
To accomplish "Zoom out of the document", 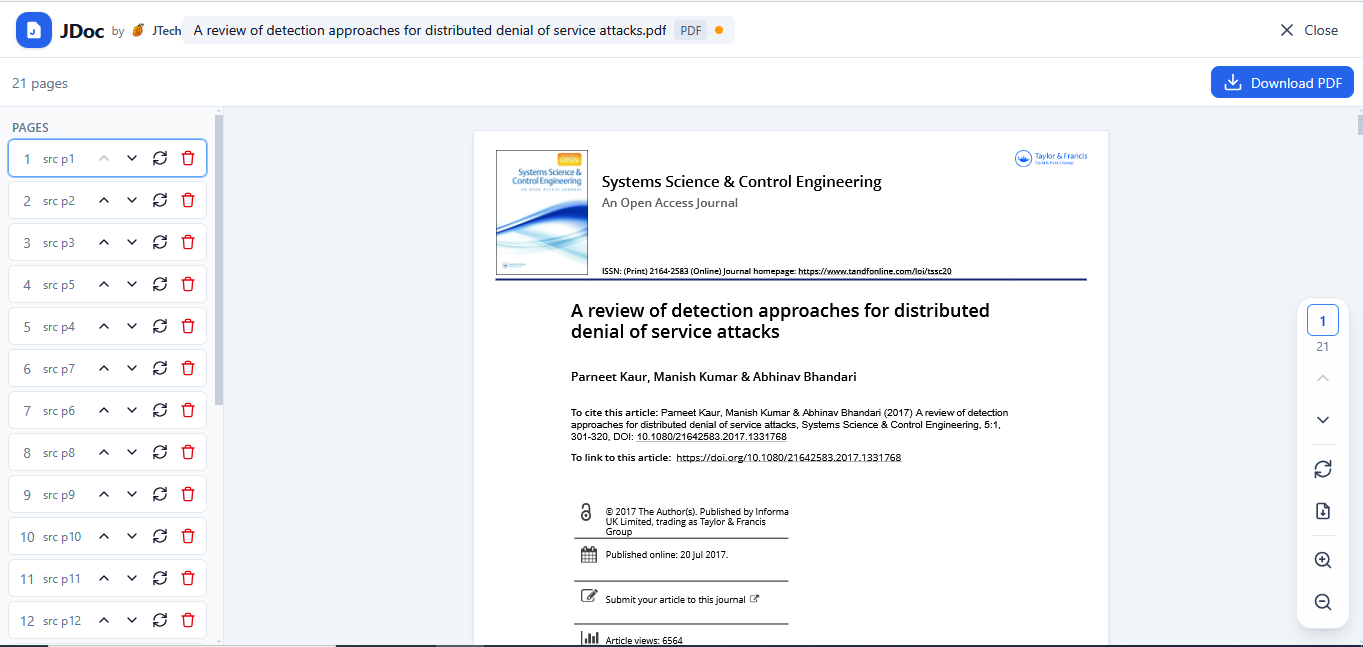I will click(1323, 602).
